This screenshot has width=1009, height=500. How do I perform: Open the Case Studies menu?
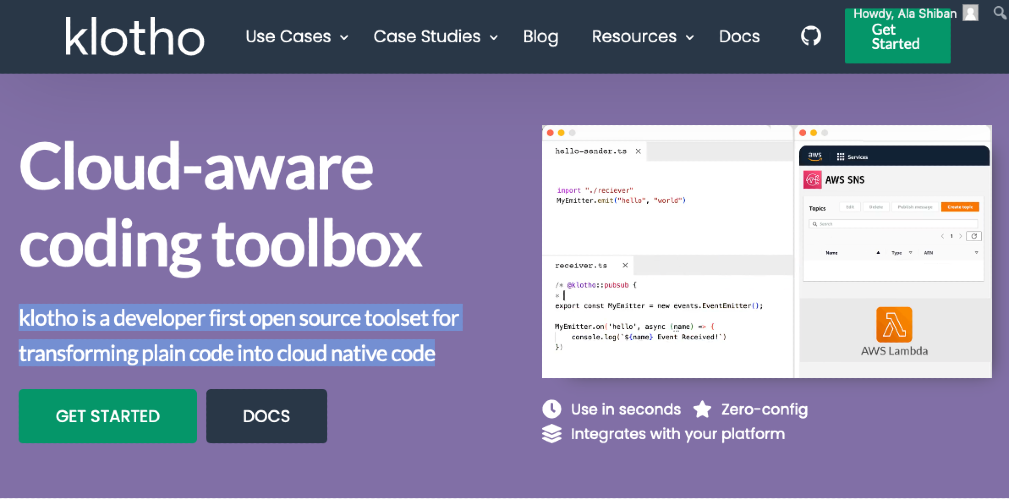(427, 37)
